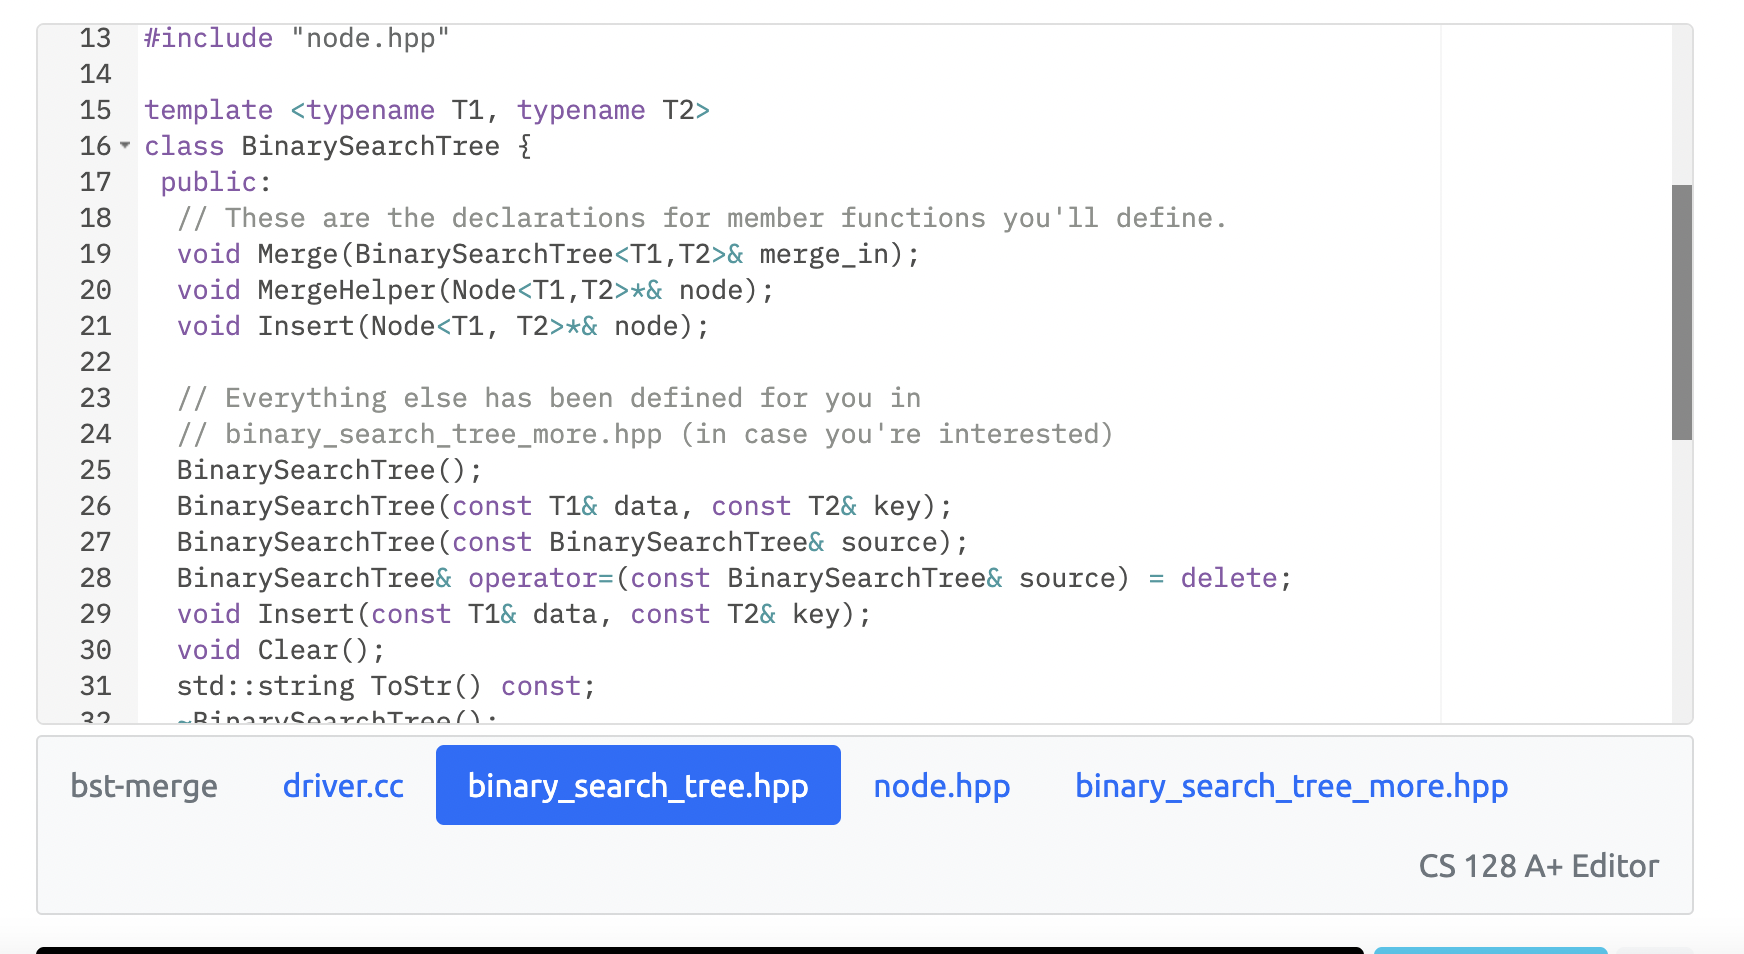The width and height of the screenshot is (1744, 954).
Task: Select the public access specifier on line 17
Action: pos(209,182)
